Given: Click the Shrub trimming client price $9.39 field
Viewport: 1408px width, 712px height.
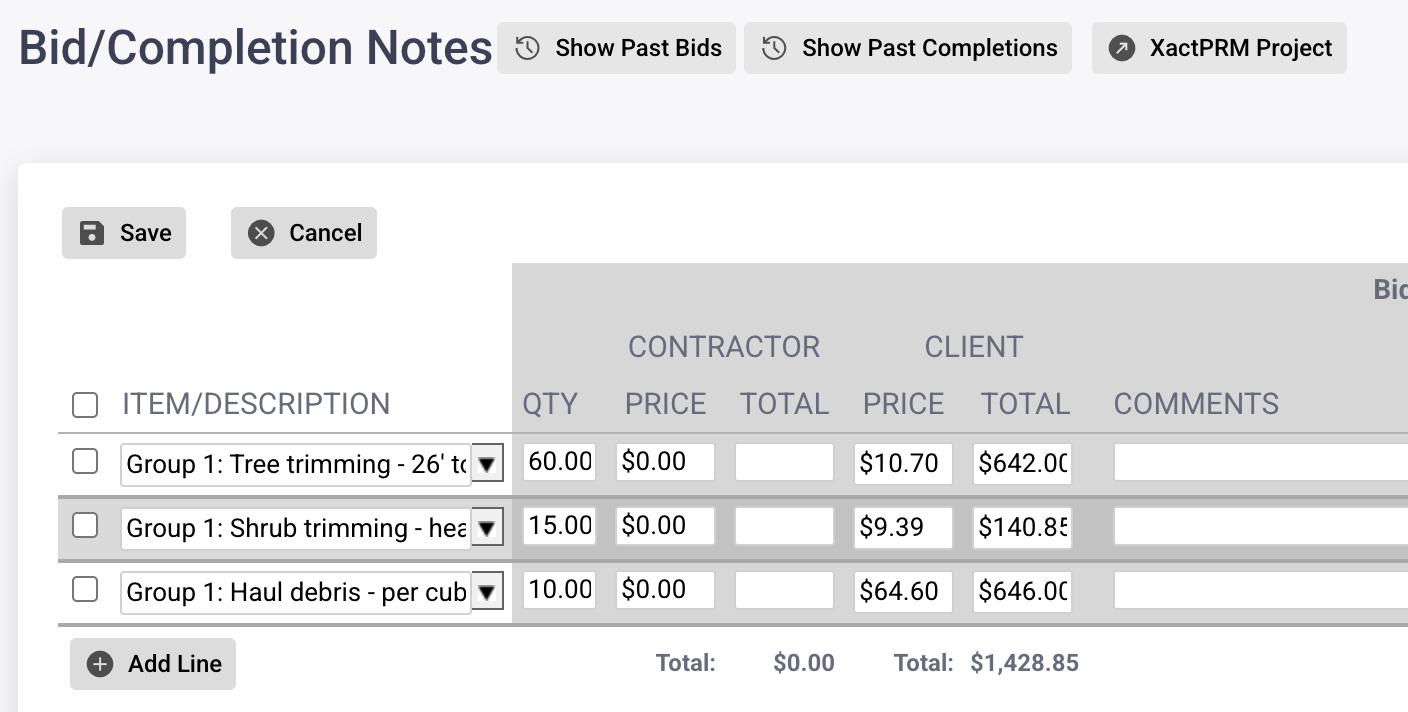Looking at the screenshot, I should point(902,527).
